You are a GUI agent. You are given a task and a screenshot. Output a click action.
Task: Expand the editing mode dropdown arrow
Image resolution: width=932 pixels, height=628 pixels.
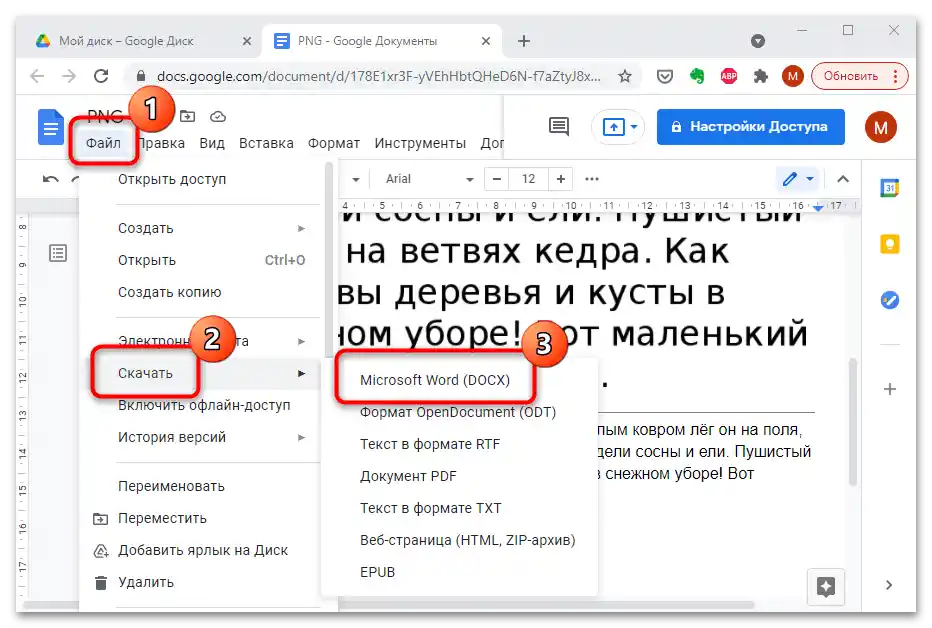click(810, 179)
